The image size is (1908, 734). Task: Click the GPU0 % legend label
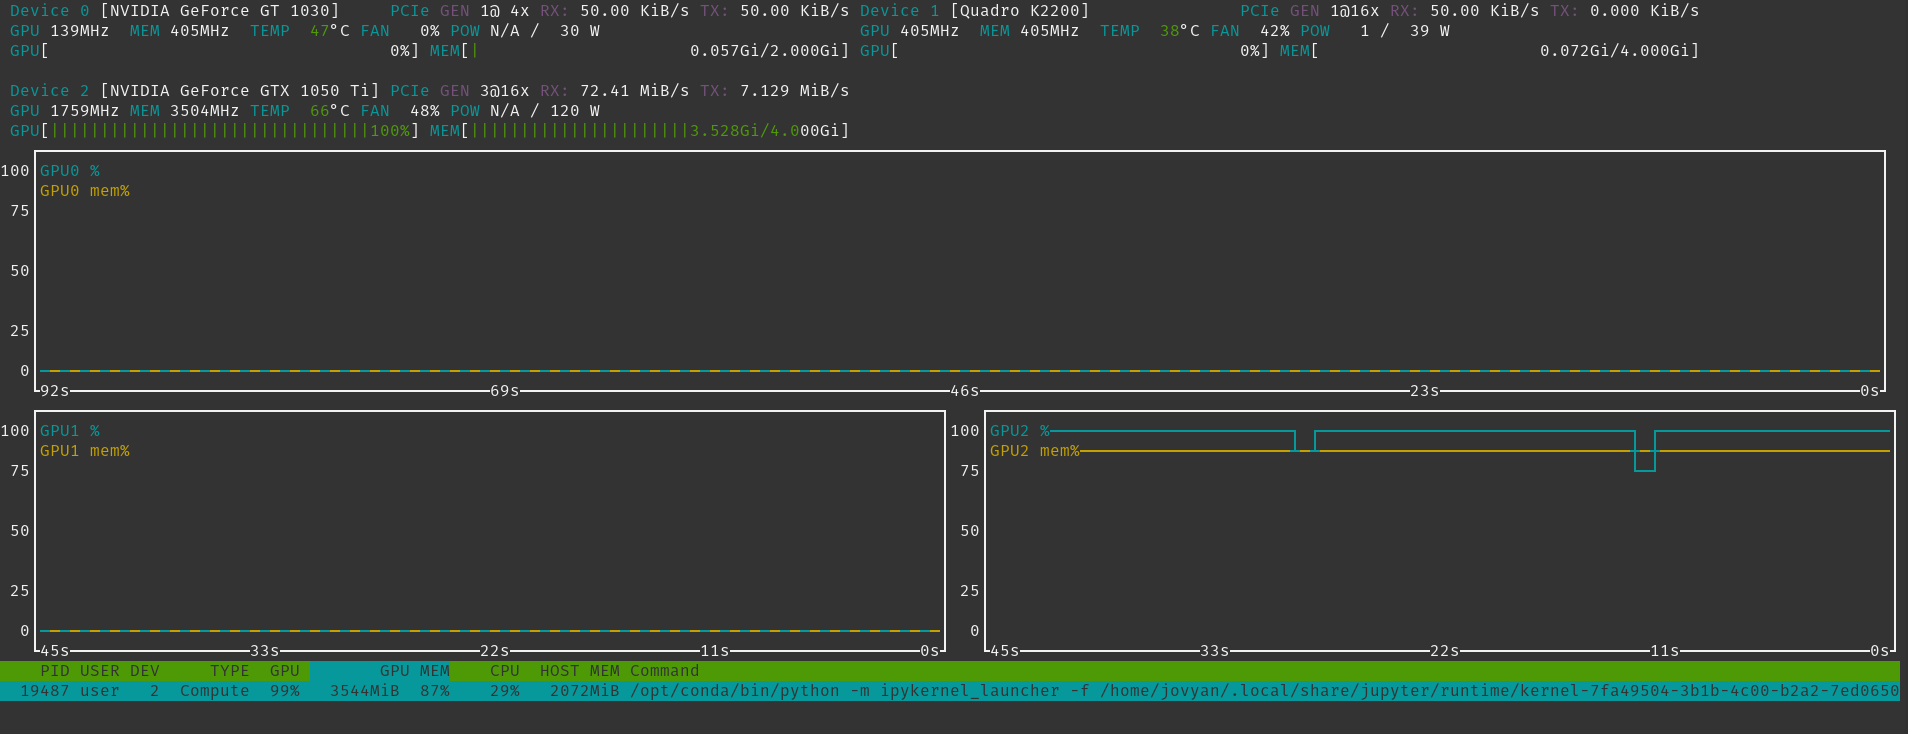[70, 171]
